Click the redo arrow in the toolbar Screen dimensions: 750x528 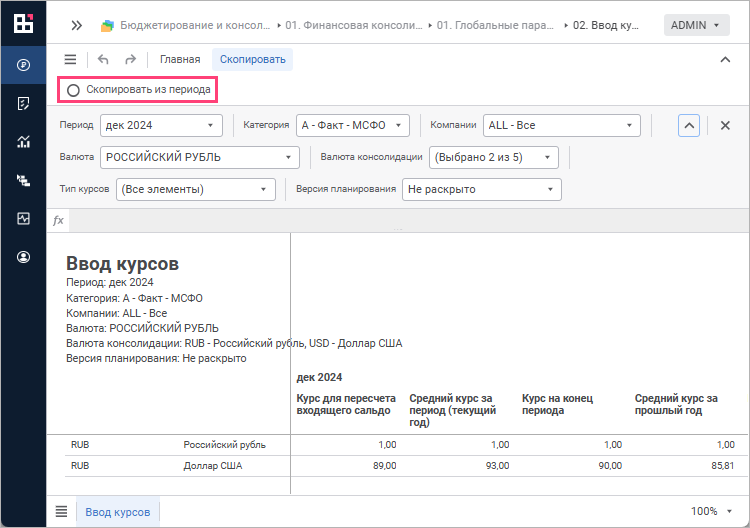pos(130,59)
